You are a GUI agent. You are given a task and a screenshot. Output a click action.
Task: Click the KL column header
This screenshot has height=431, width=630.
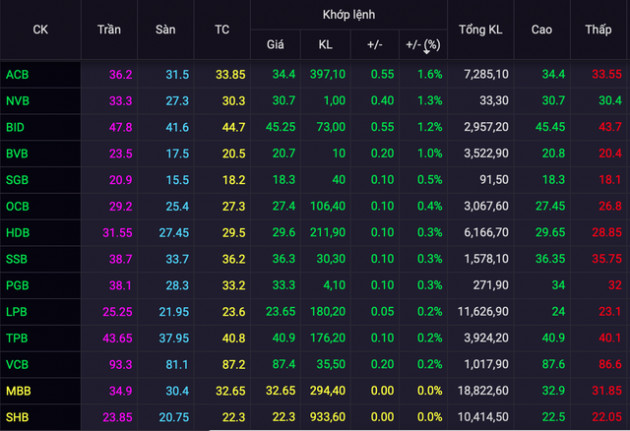coord(325,44)
